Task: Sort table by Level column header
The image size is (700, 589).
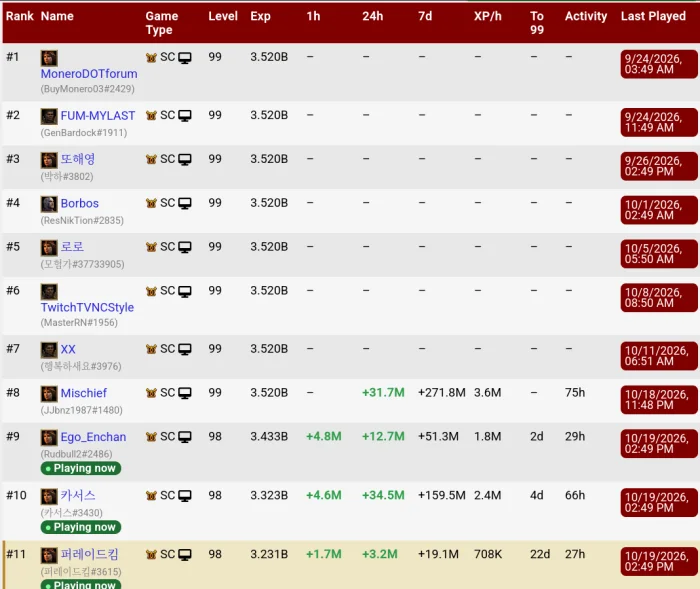Action: pyautogui.click(x=223, y=17)
